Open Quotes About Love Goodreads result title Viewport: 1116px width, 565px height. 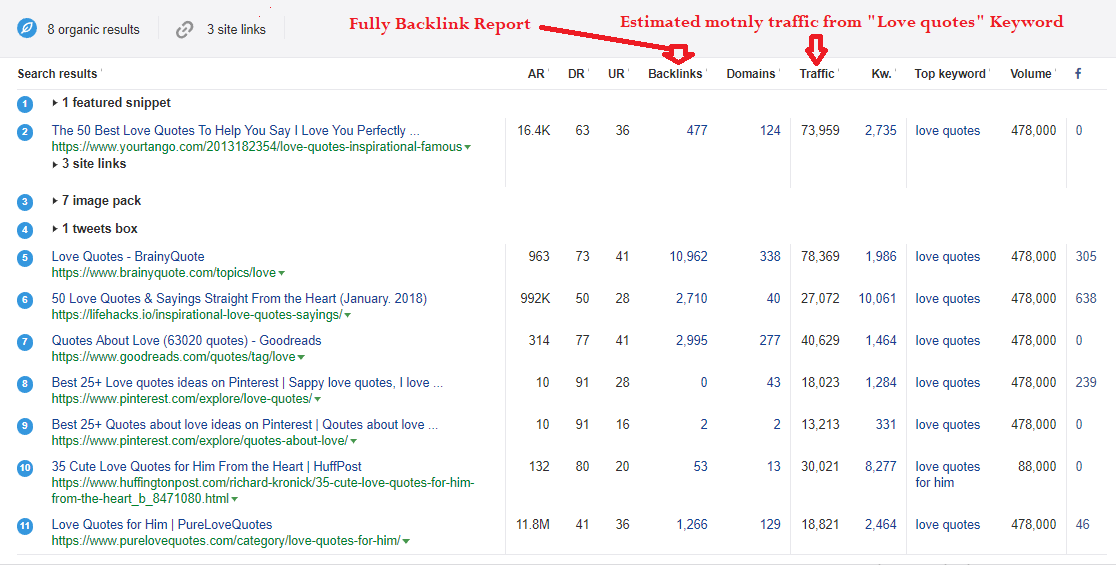pyautogui.click(x=186, y=341)
